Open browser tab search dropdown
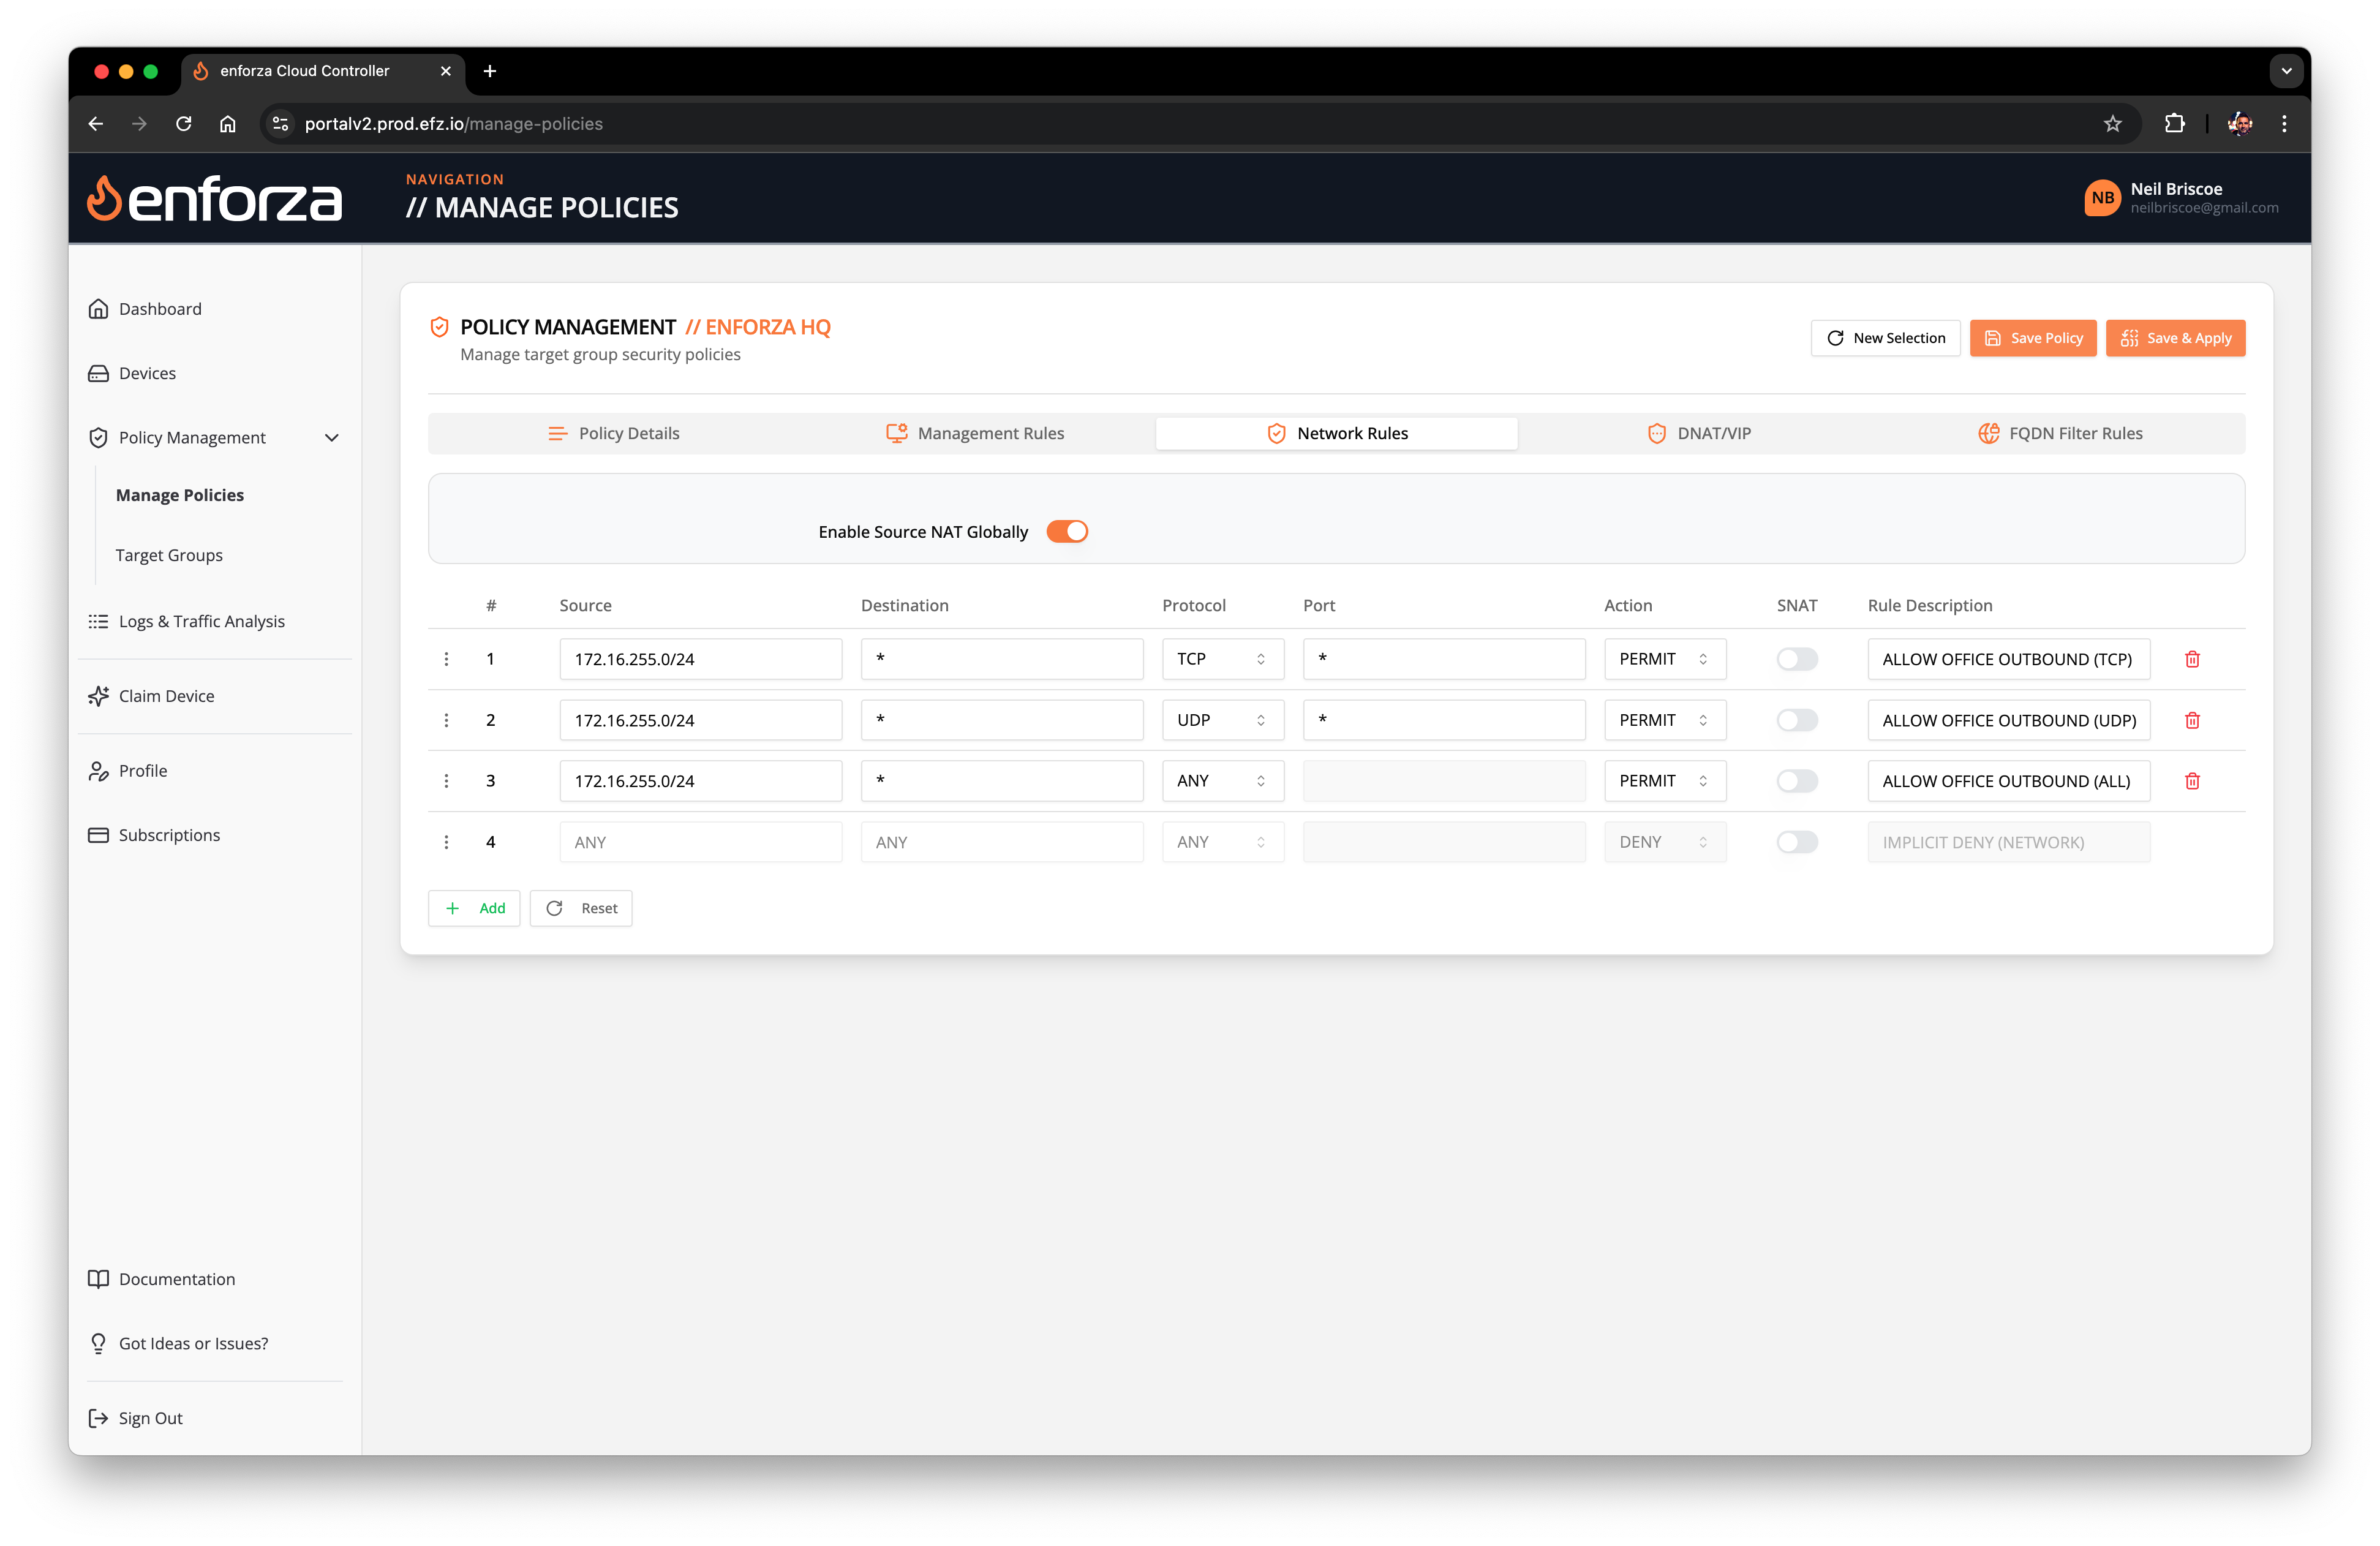Screen dimensions: 2380x1546 (2286, 71)
